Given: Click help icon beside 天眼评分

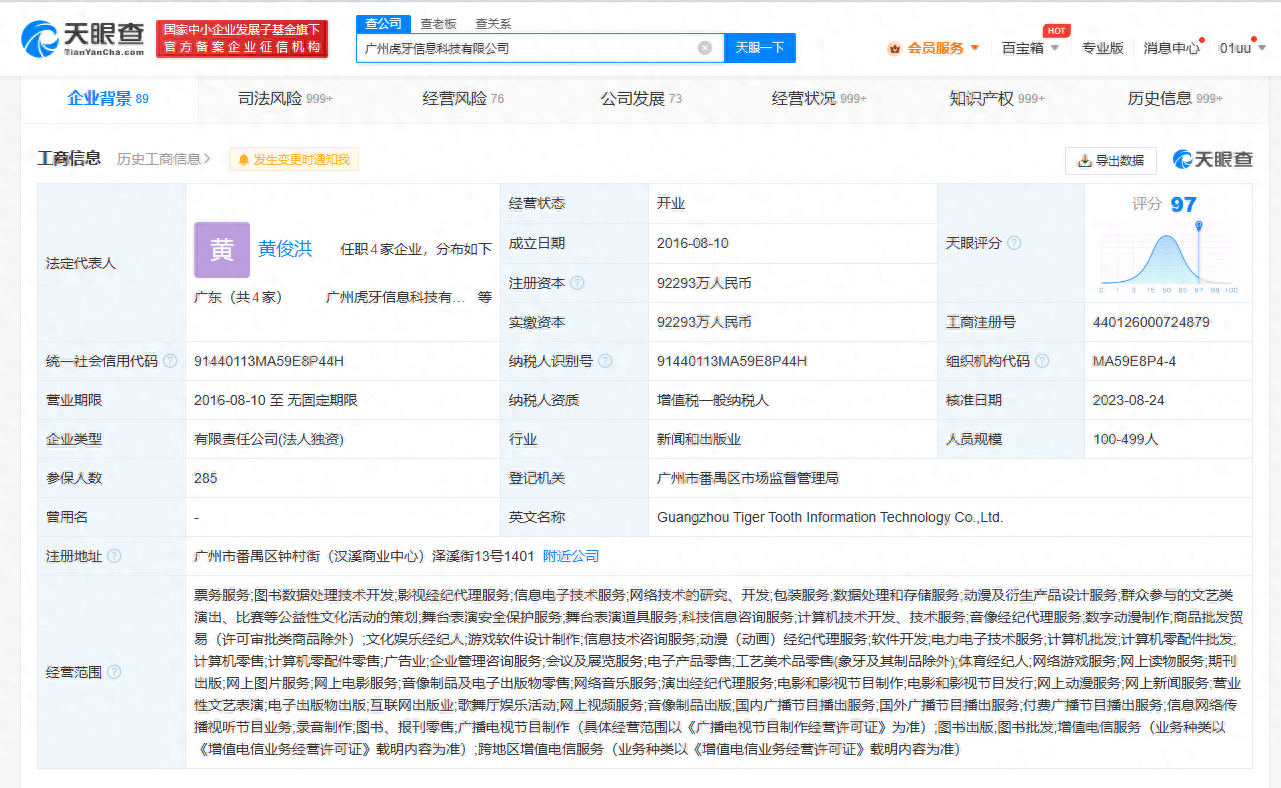Looking at the screenshot, I should click(x=1014, y=243).
